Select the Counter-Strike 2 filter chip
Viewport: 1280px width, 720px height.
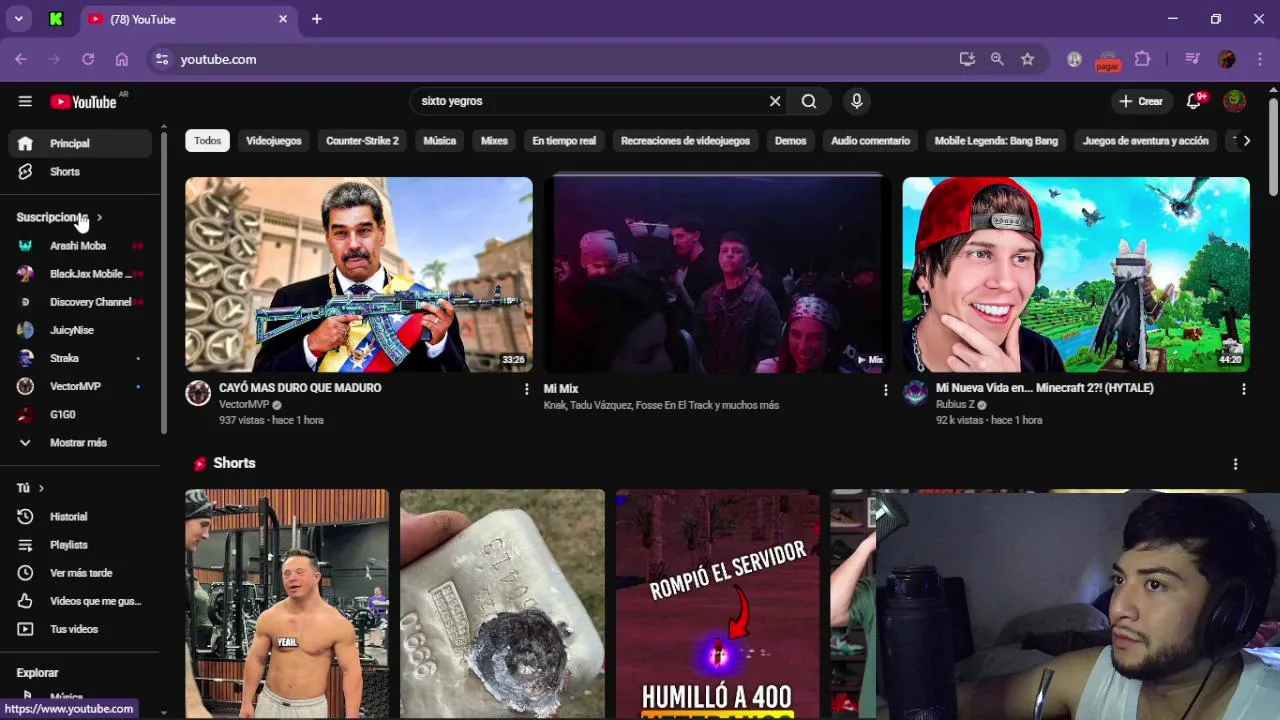tap(362, 141)
